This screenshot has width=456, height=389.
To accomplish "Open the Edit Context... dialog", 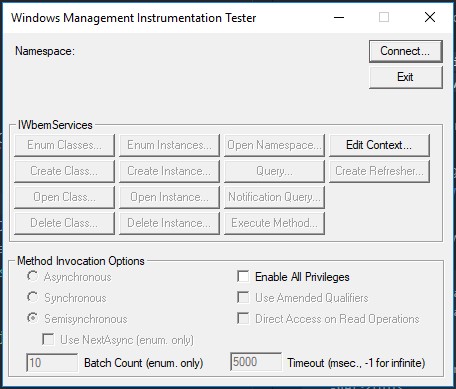I will pyautogui.click(x=379, y=145).
